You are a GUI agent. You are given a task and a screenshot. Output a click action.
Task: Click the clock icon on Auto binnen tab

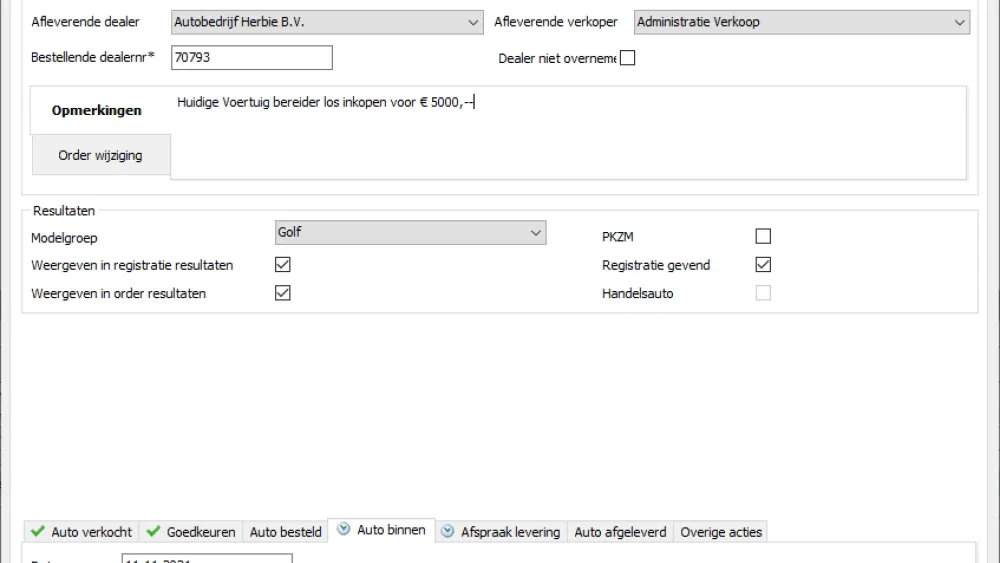point(344,530)
